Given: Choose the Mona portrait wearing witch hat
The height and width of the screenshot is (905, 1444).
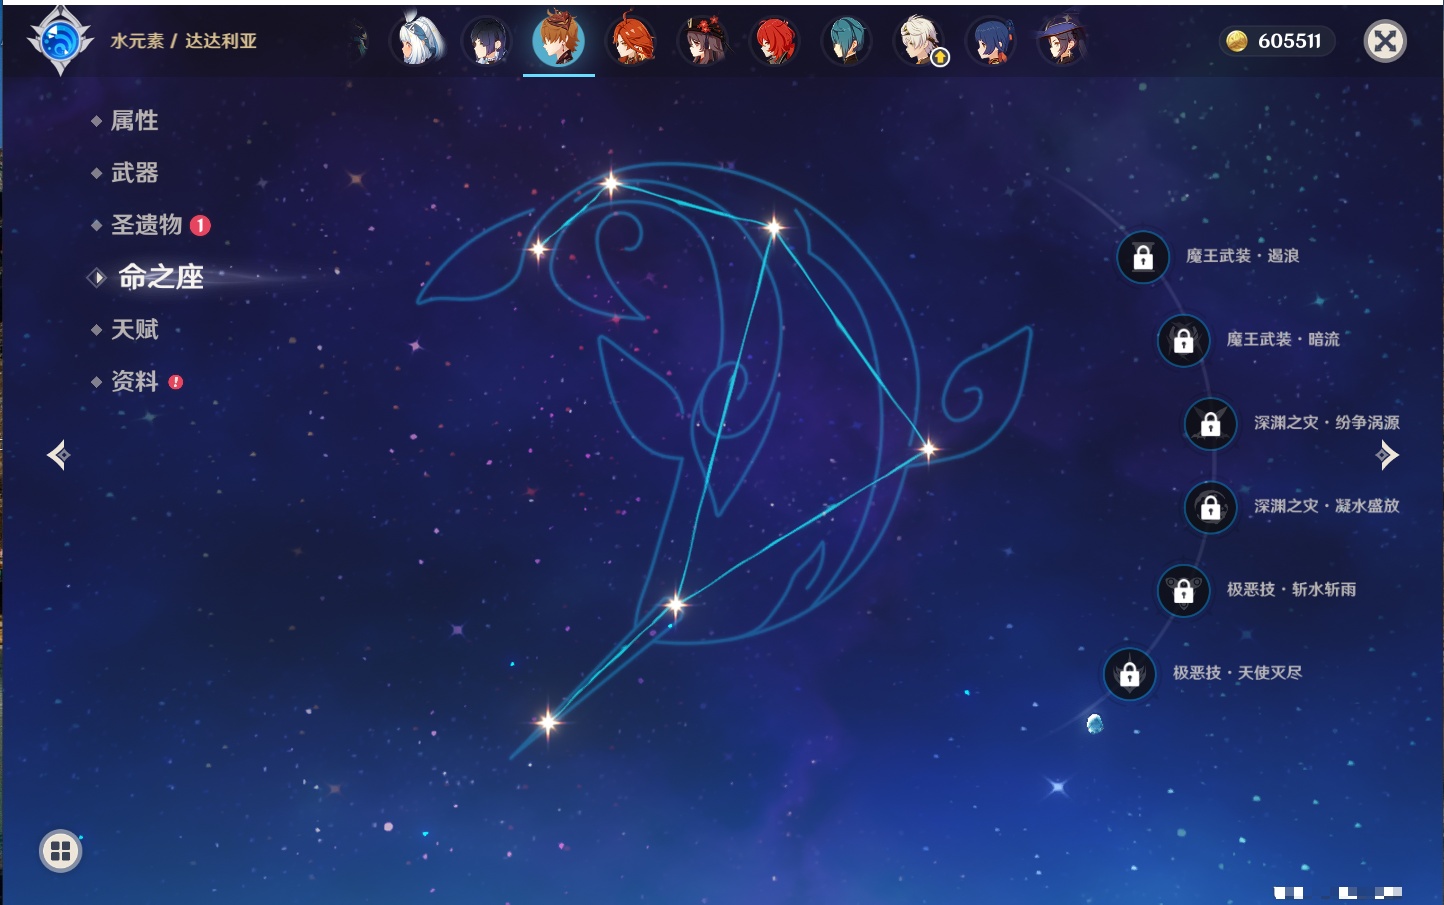Looking at the screenshot, I should [1062, 41].
